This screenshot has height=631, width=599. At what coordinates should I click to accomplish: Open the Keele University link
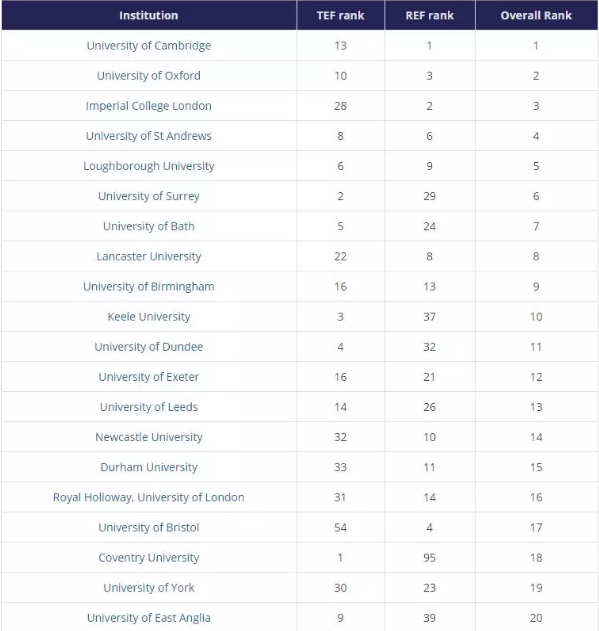(x=149, y=317)
